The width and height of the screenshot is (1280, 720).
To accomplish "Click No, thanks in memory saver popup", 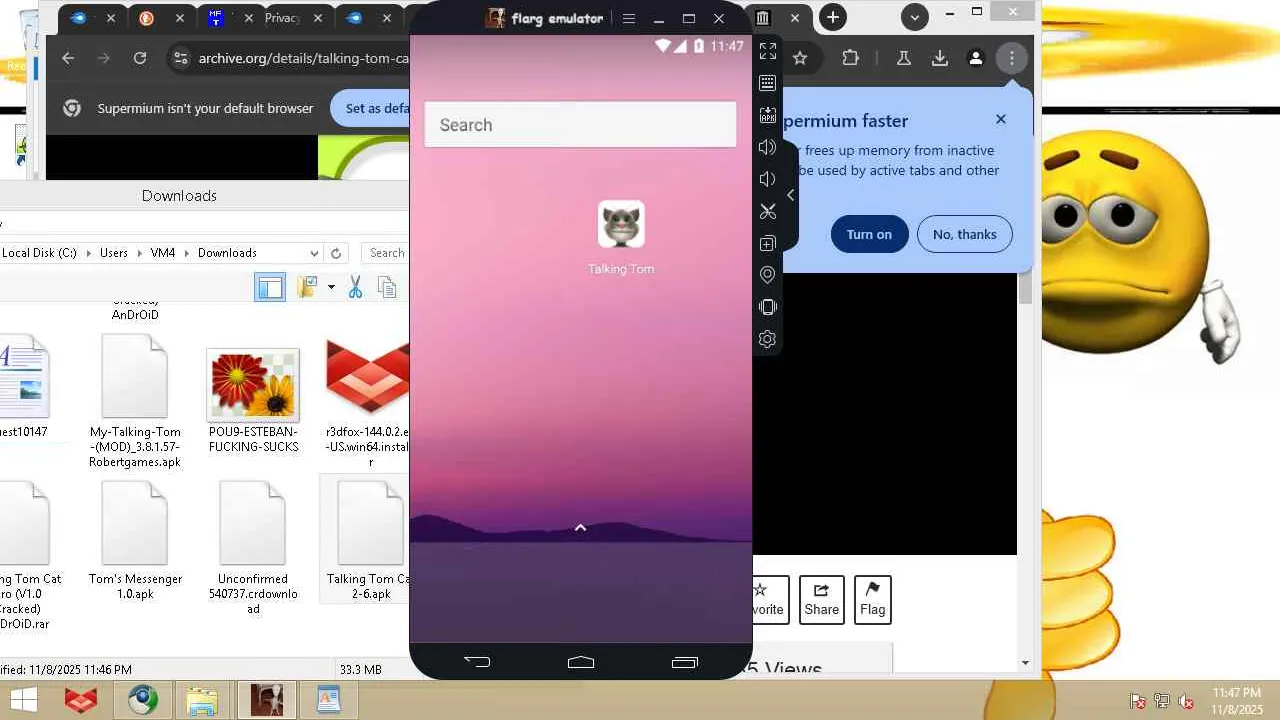I will (x=964, y=234).
